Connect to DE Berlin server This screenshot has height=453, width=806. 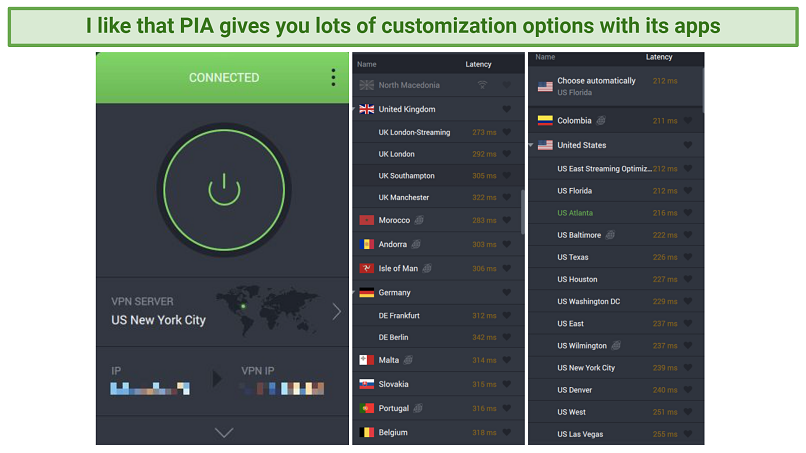point(438,337)
